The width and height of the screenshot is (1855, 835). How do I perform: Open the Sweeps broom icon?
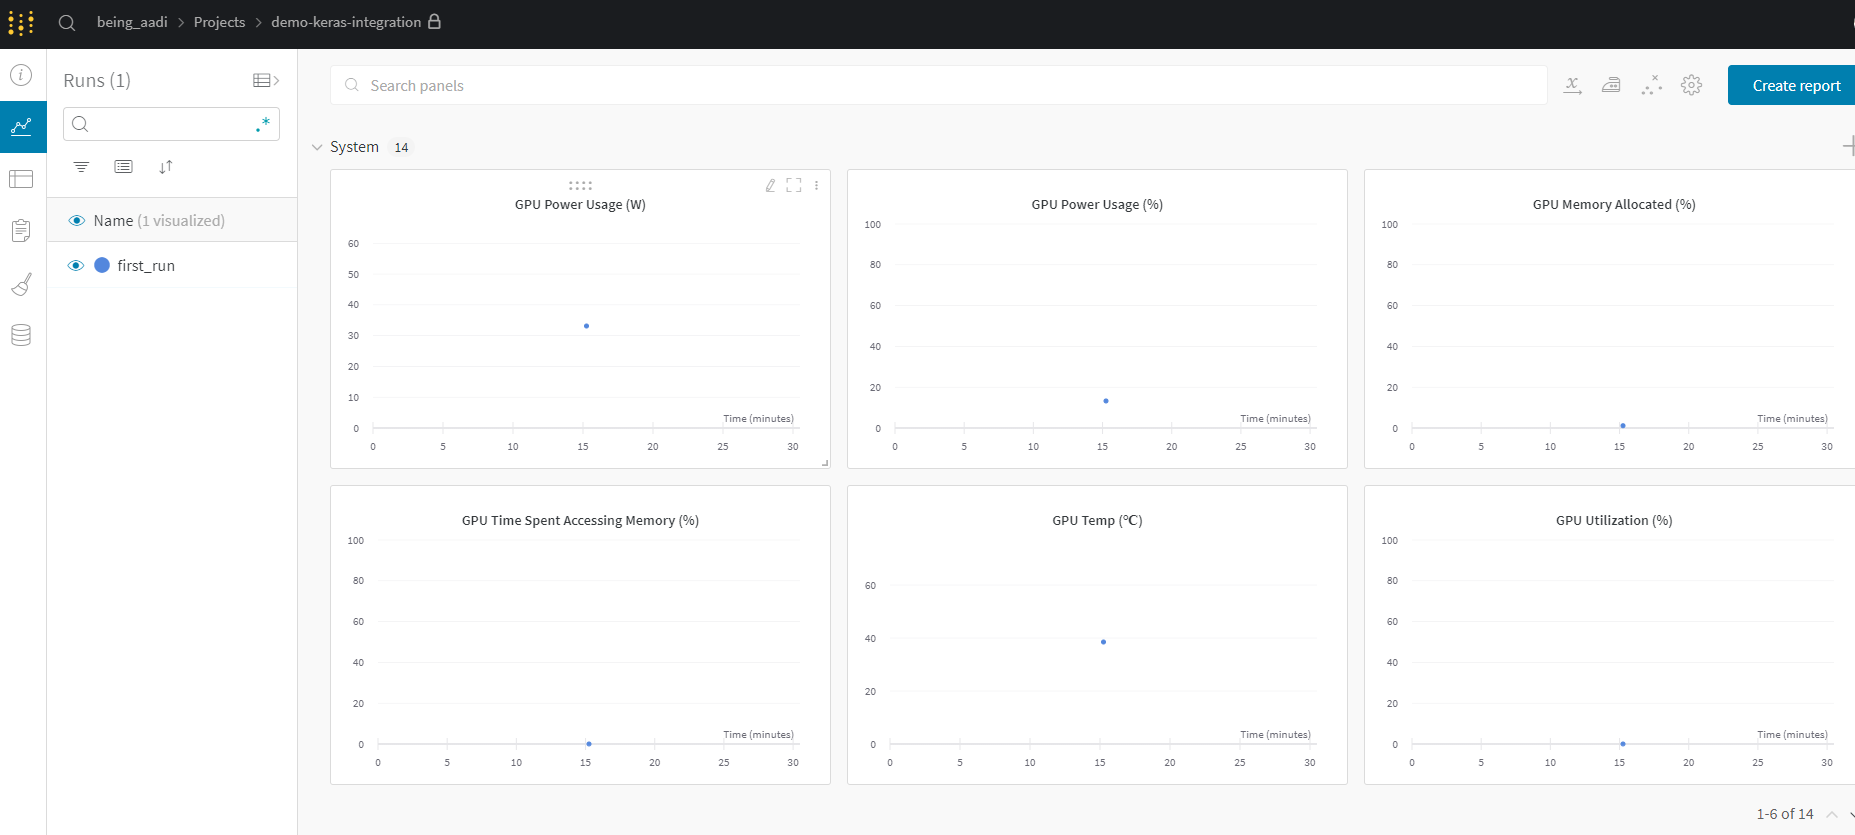coord(21,285)
